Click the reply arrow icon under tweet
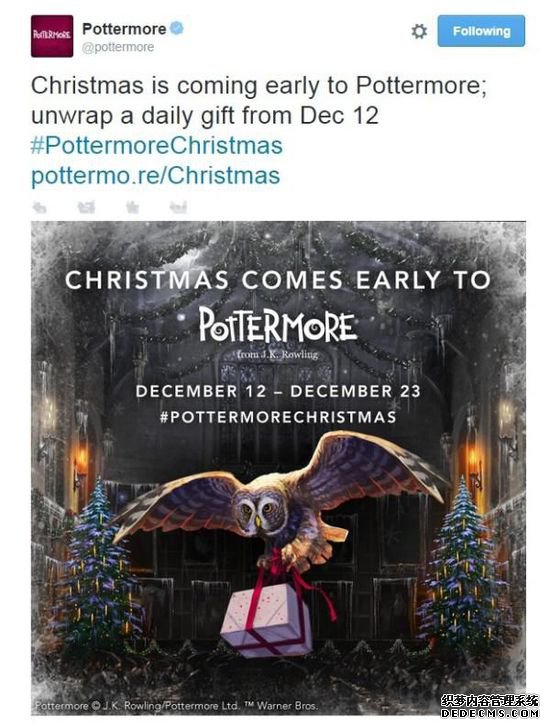Image resolution: width=550 pixels, height=728 pixels. pyautogui.click(x=40, y=207)
